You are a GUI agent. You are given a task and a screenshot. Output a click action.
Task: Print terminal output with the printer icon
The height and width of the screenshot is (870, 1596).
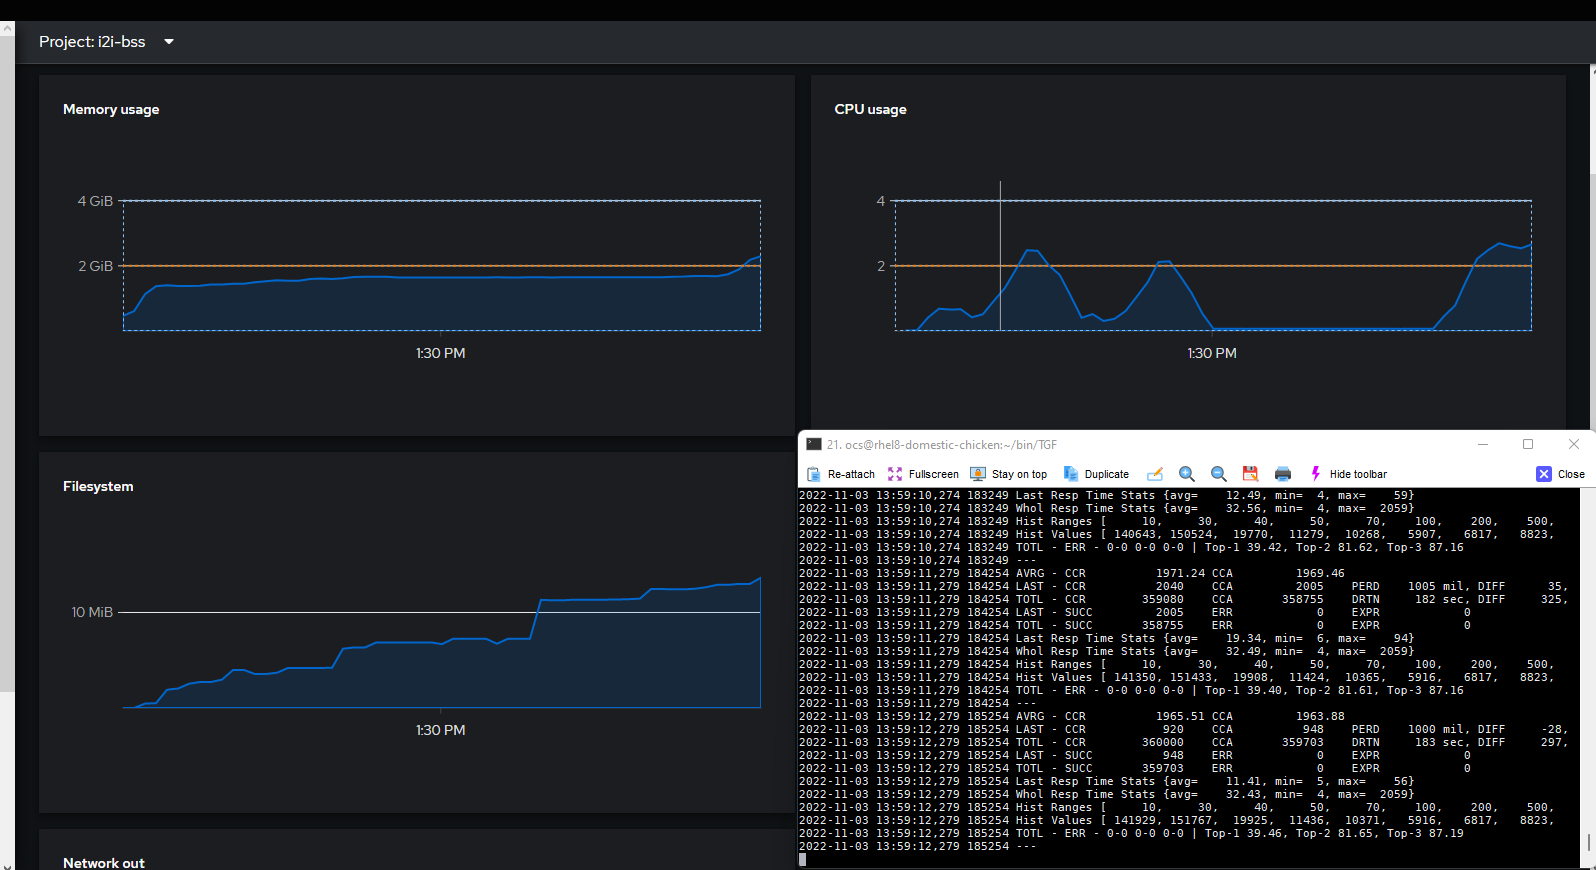(x=1283, y=474)
